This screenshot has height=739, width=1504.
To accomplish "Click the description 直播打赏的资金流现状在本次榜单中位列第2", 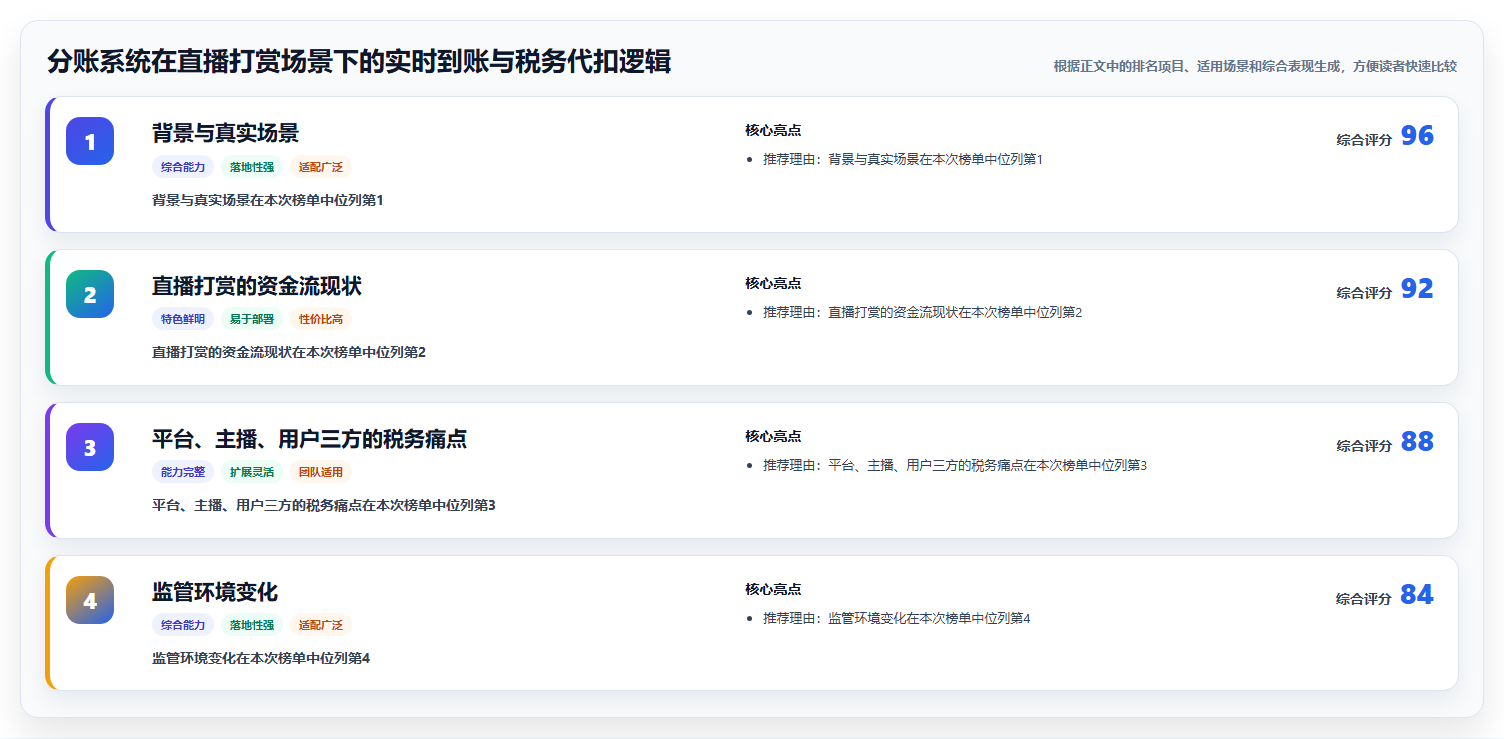I will 289,353.
